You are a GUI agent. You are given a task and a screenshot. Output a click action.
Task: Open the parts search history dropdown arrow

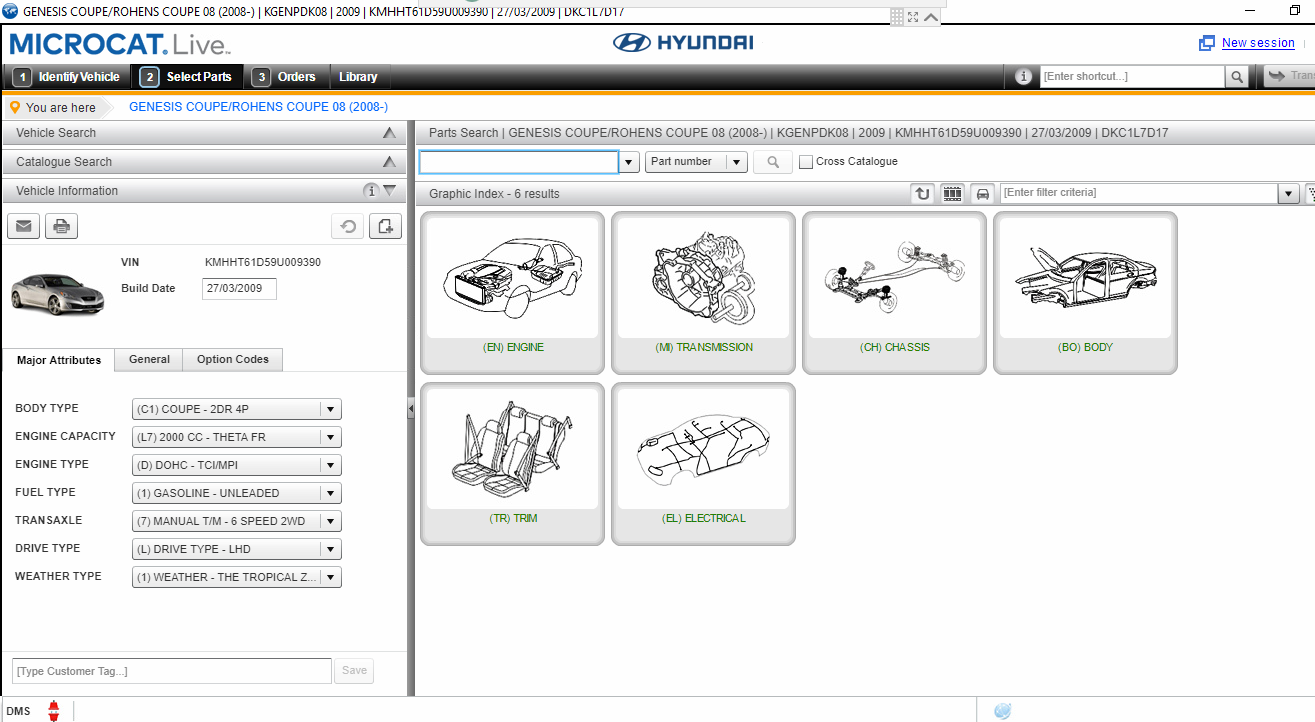(x=630, y=162)
